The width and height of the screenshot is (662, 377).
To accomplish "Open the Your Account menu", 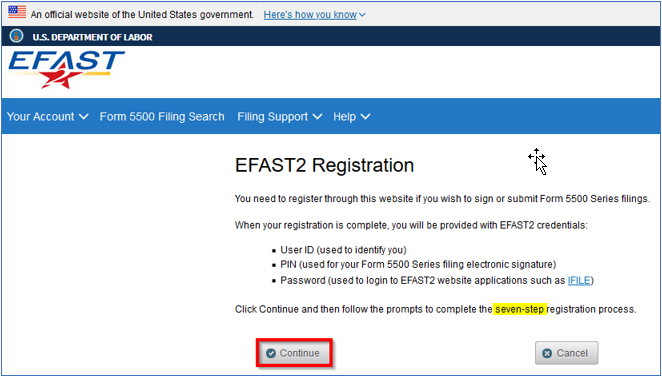I will point(48,117).
